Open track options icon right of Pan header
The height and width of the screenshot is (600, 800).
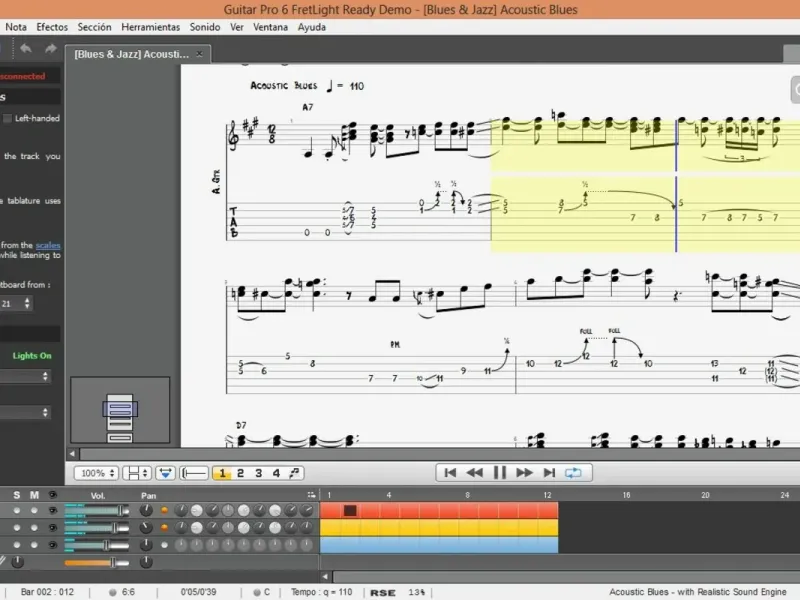point(311,495)
